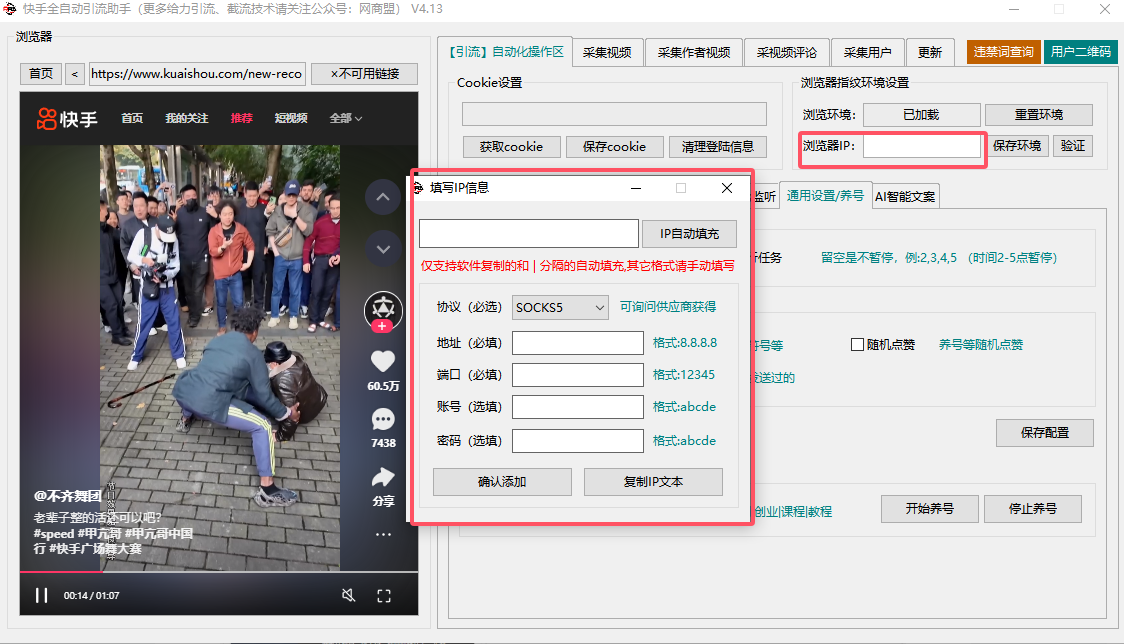Enter fullscreen for the video

(x=384, y=595)
